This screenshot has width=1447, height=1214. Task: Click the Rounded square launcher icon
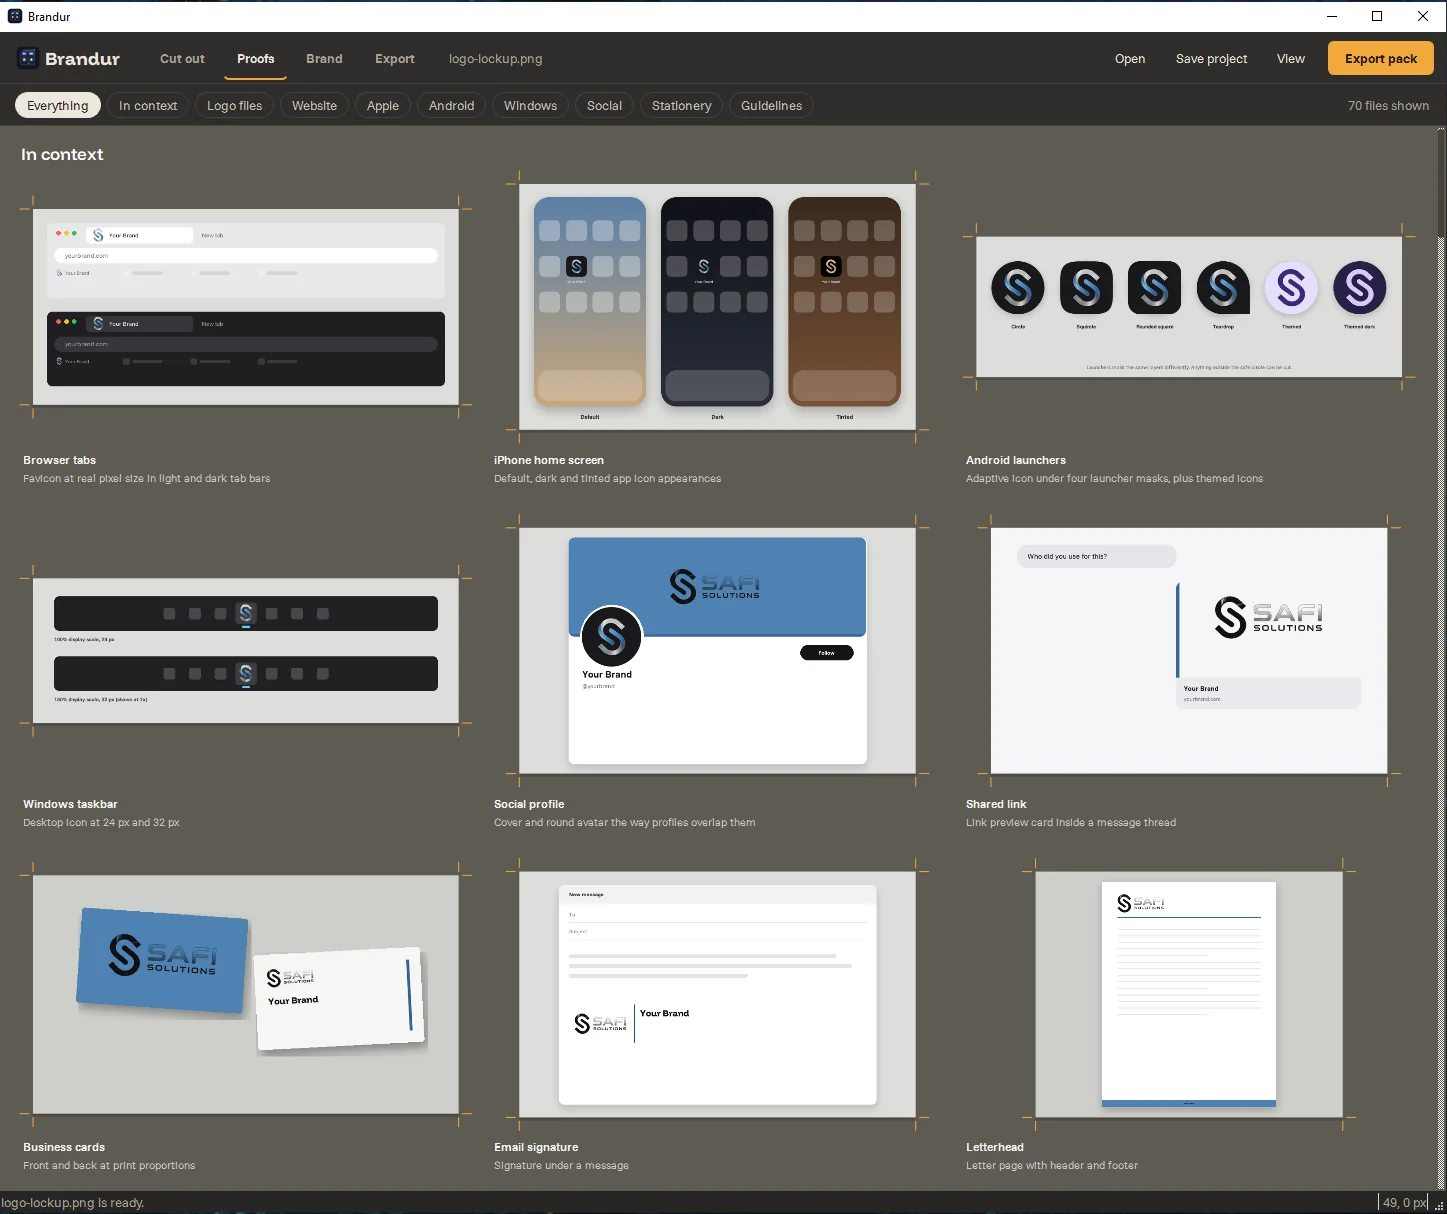click(1154, 288)
